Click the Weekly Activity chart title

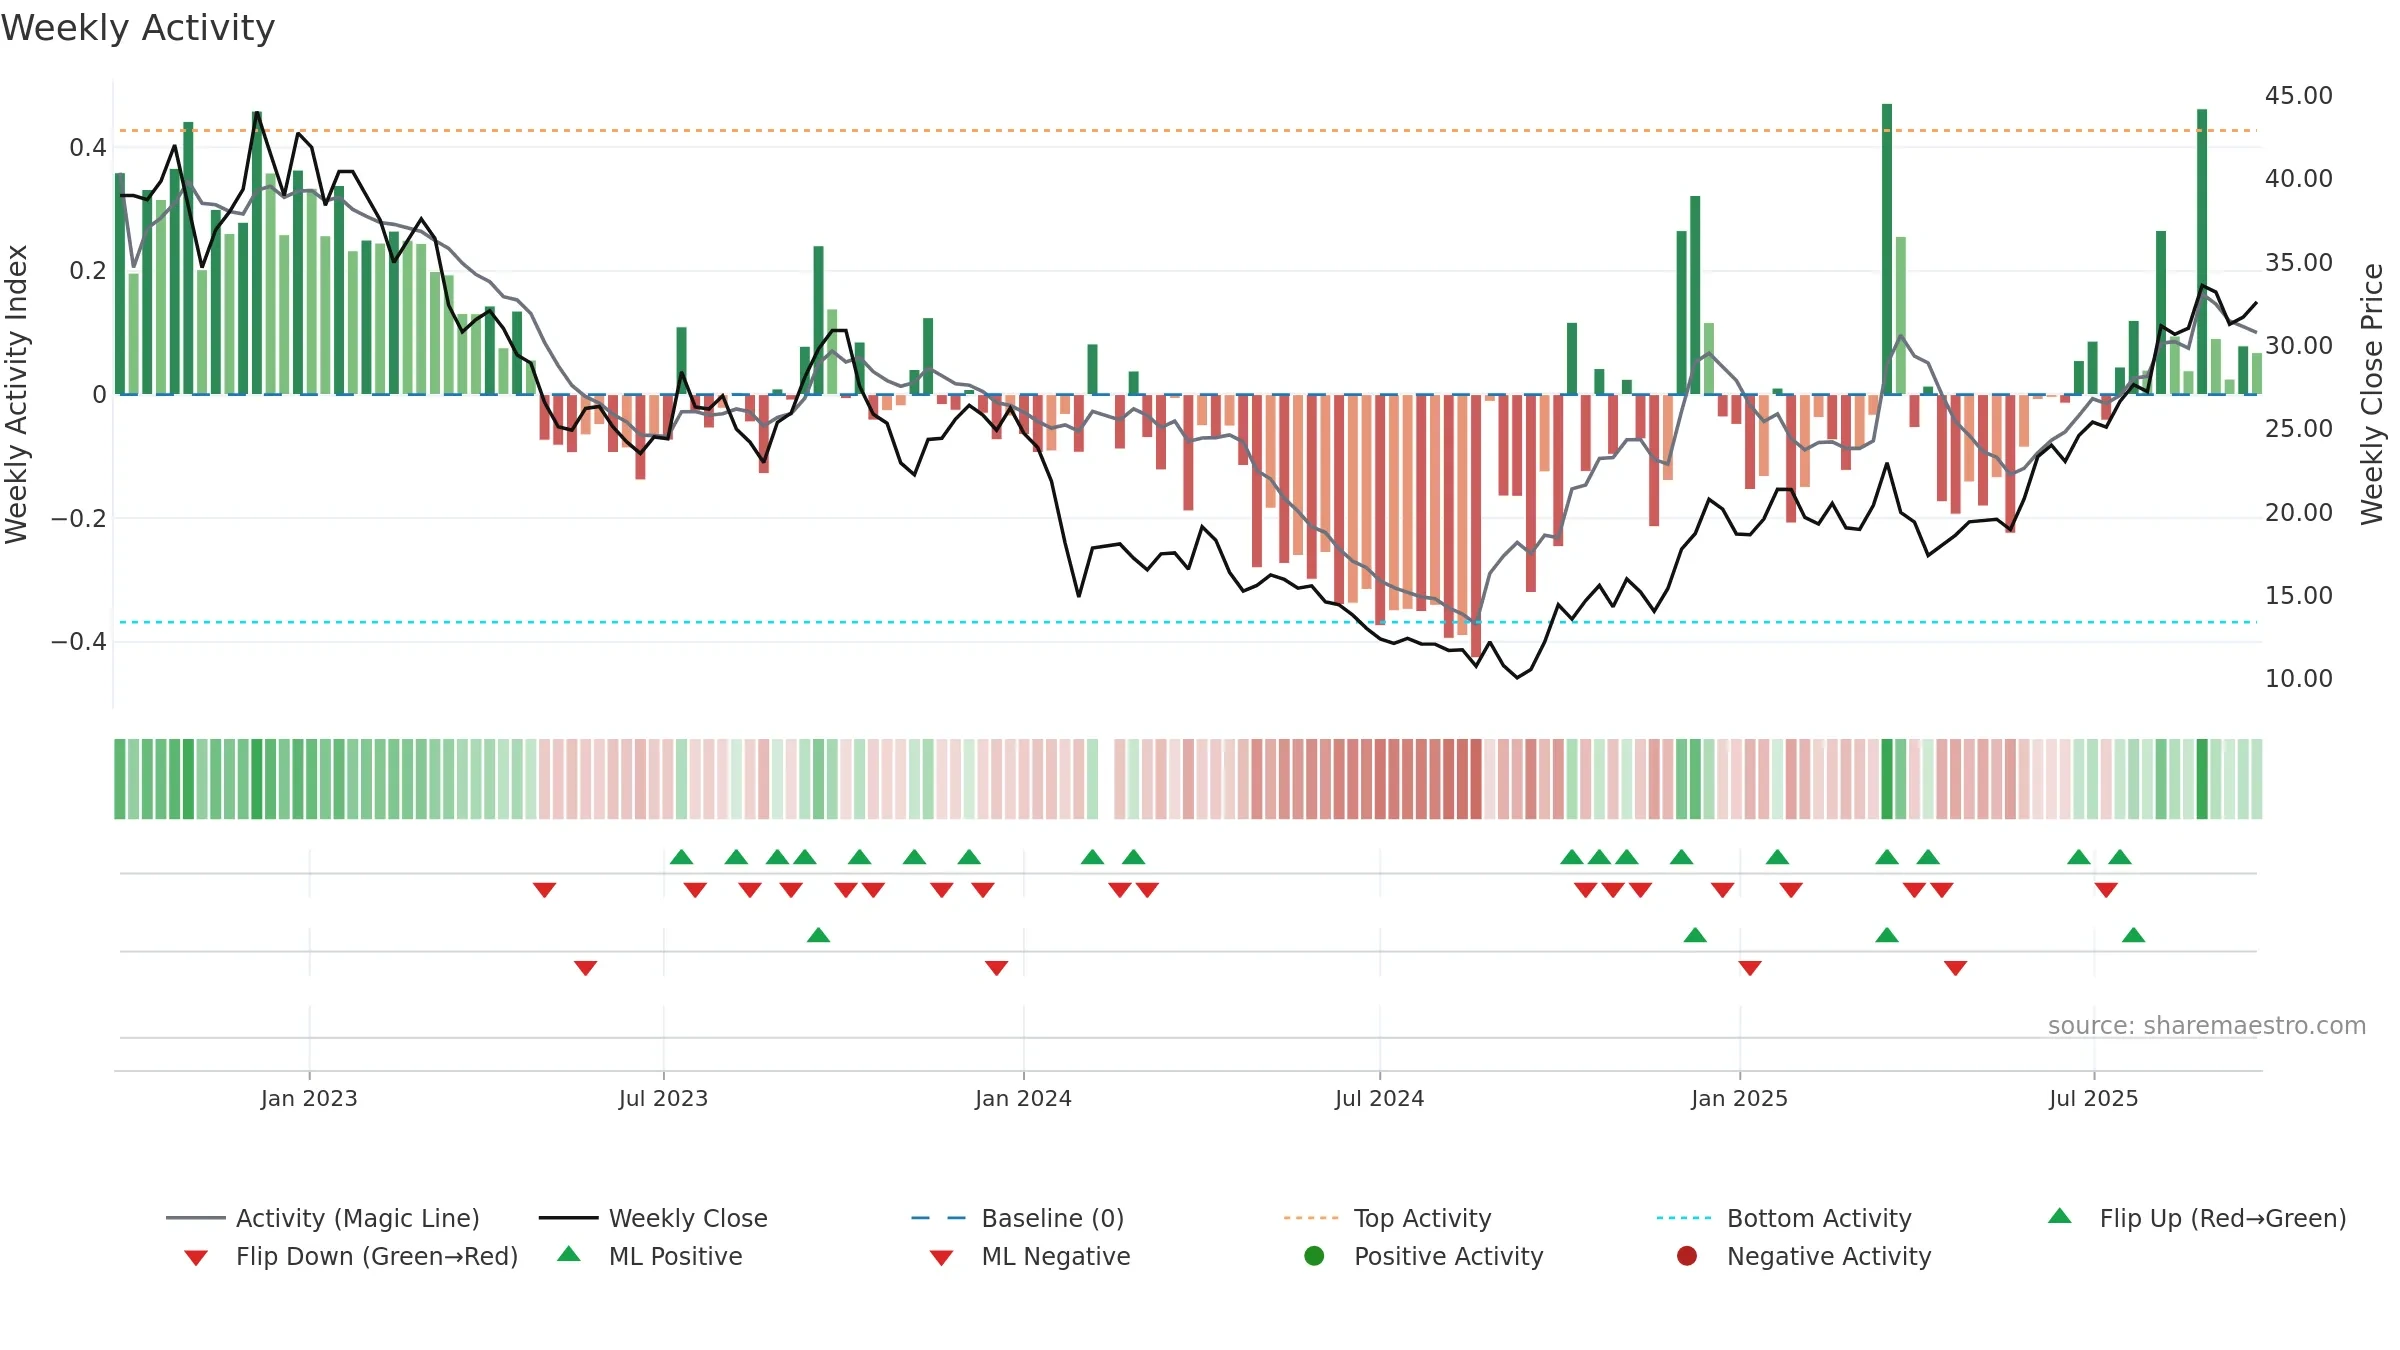138,28
